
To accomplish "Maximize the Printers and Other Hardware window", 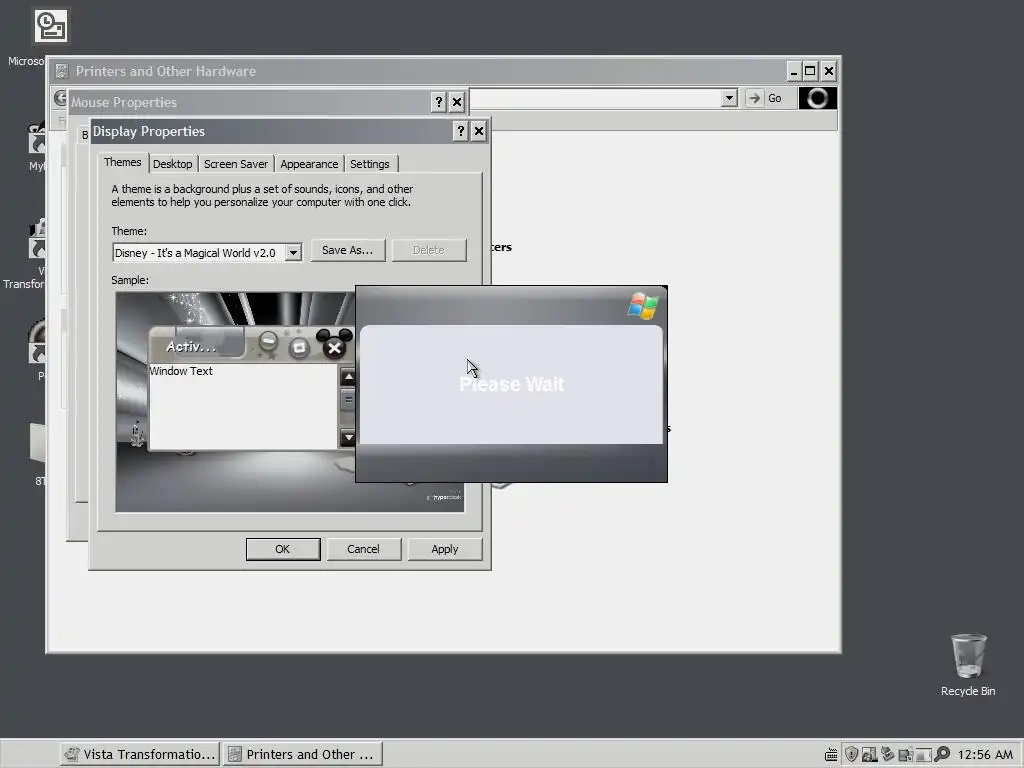I will pyautogui.click(x=810, y=71).
